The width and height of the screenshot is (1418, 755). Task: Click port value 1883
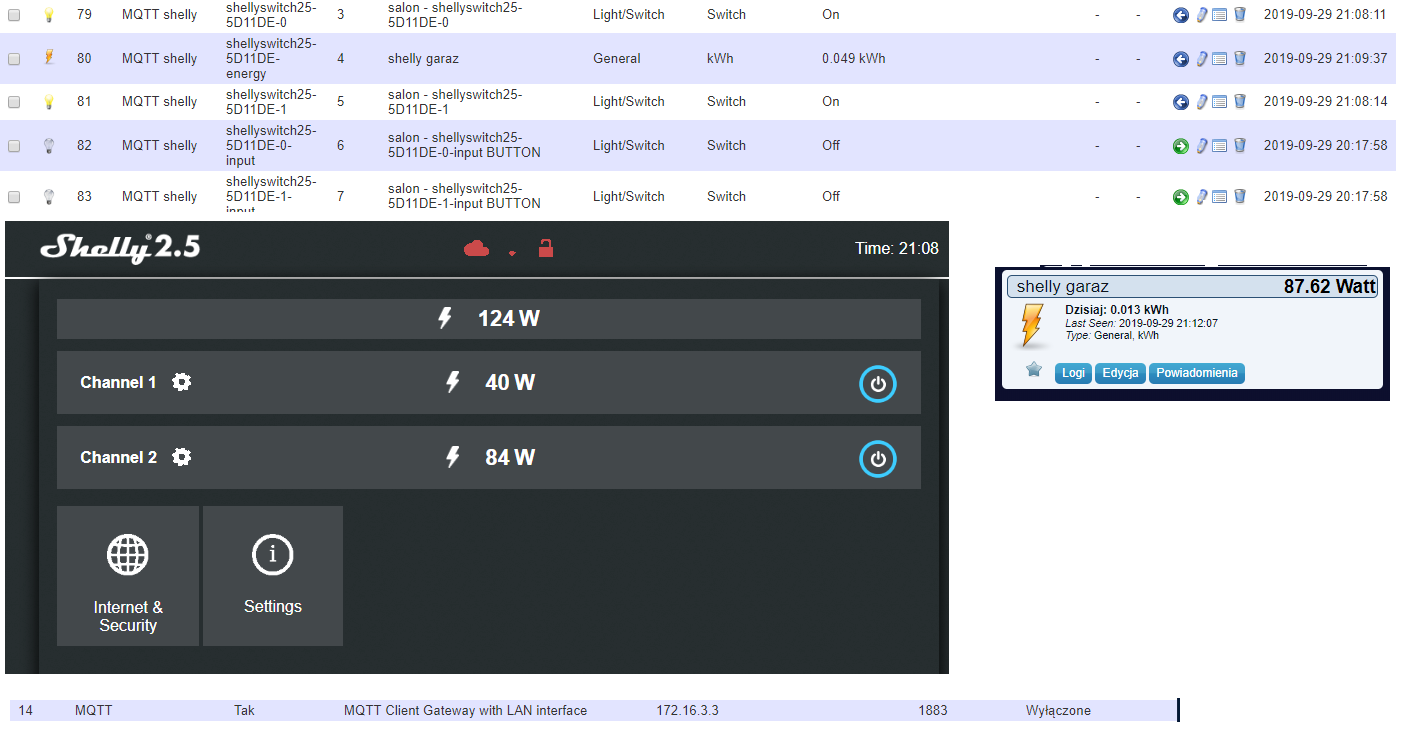933,711
